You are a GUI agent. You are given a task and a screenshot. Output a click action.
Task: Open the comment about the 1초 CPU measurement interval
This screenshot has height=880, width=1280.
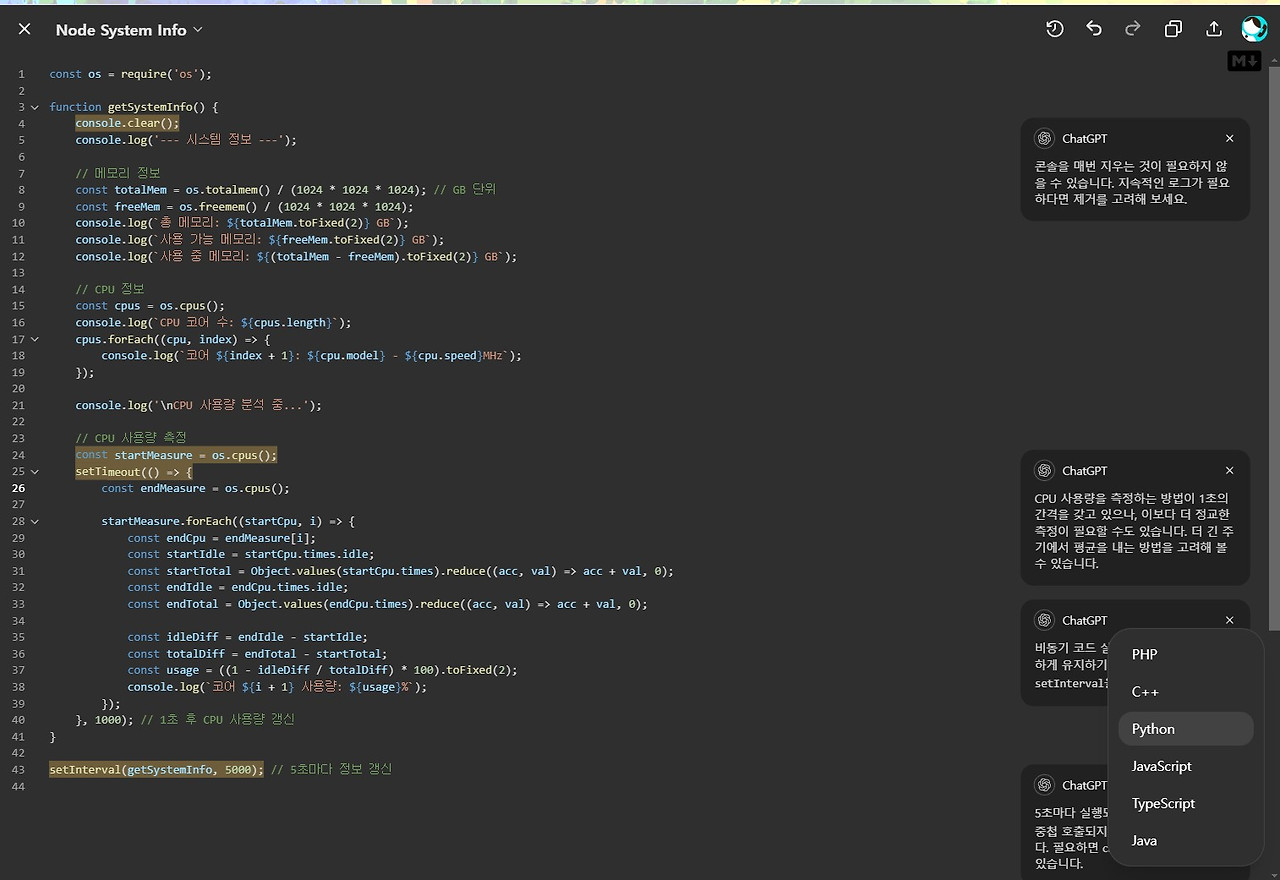click(1135, 518)
